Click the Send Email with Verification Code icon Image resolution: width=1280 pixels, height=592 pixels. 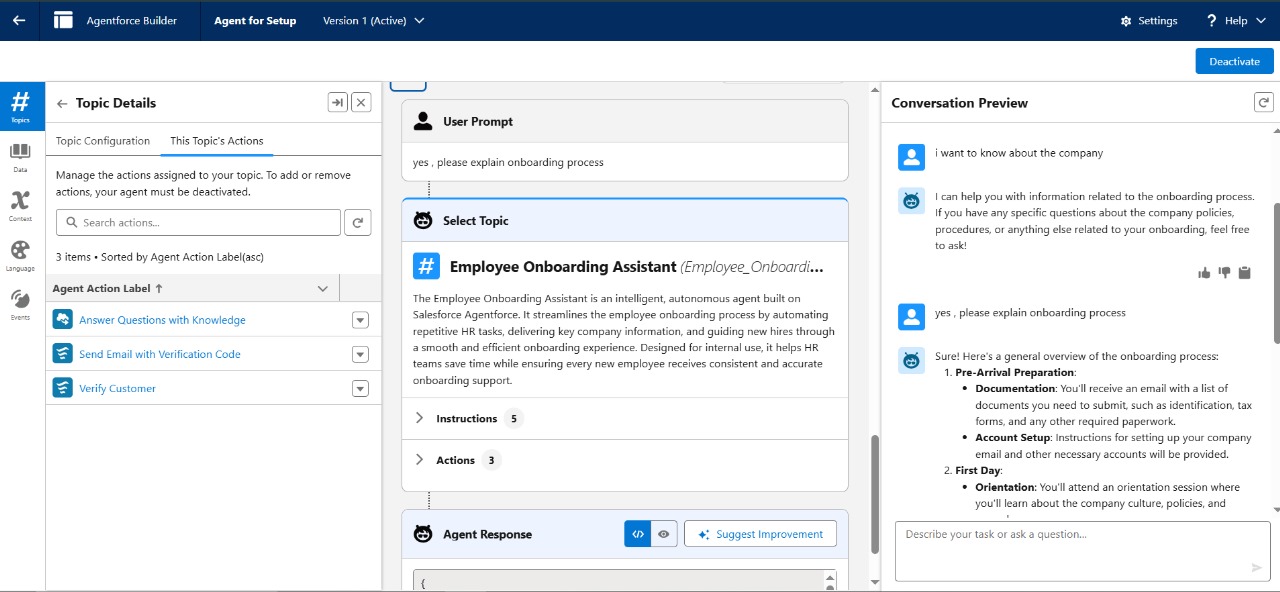point(63,354)
